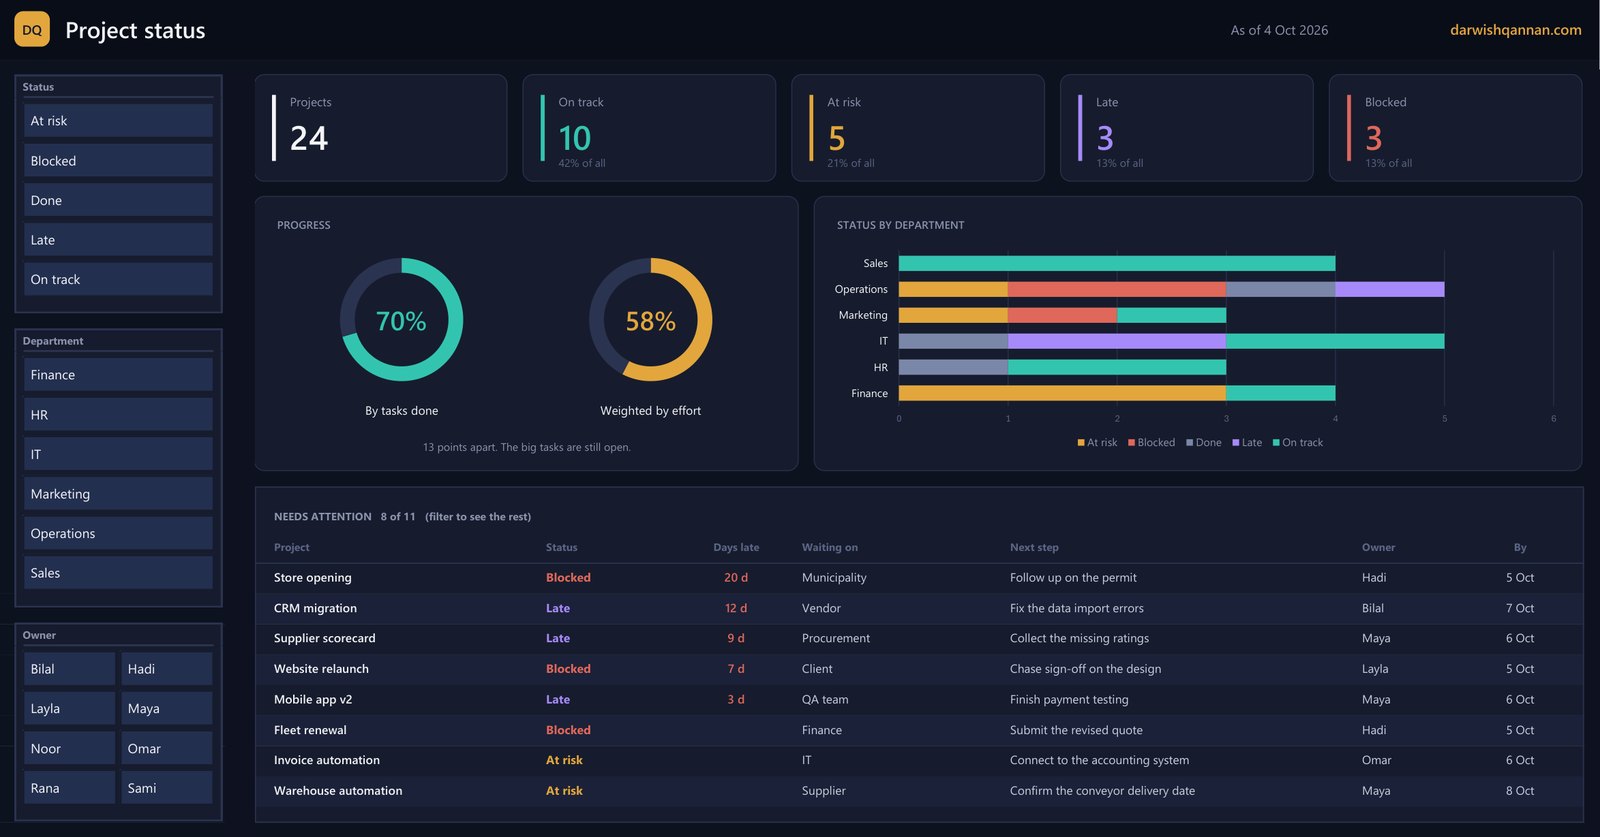This screenshot has width=1600, height=837.
Task: Select Warehouse automation row
Action: [919, 791]
